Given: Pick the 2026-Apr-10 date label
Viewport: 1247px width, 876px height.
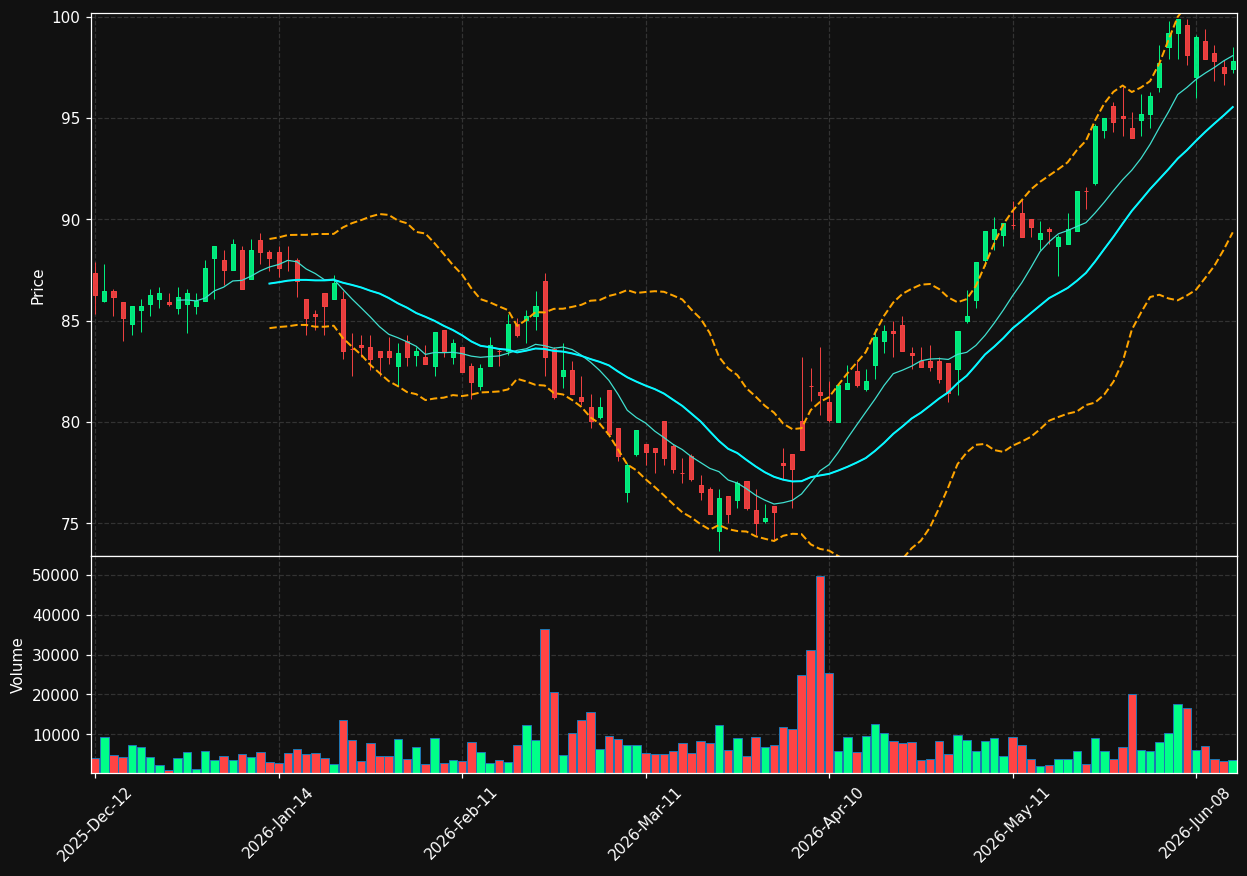Looking at the screenshot, I should coord(828,824).
